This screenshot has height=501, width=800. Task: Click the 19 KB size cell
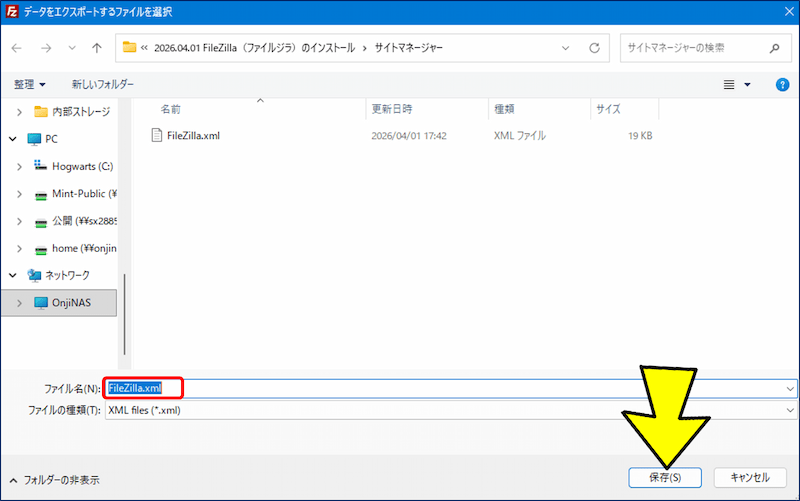640,136
